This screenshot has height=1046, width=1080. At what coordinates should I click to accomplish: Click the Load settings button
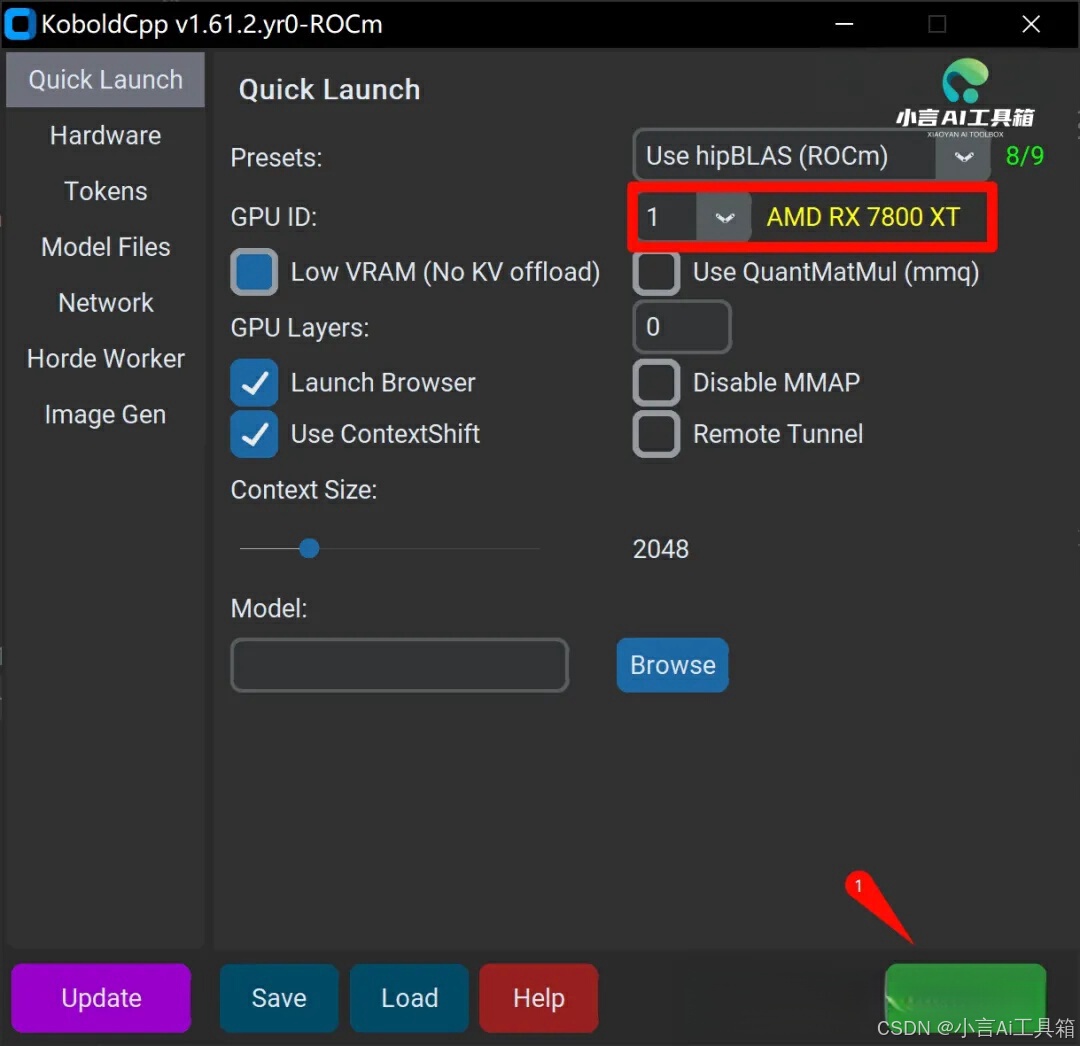point(410,998)
